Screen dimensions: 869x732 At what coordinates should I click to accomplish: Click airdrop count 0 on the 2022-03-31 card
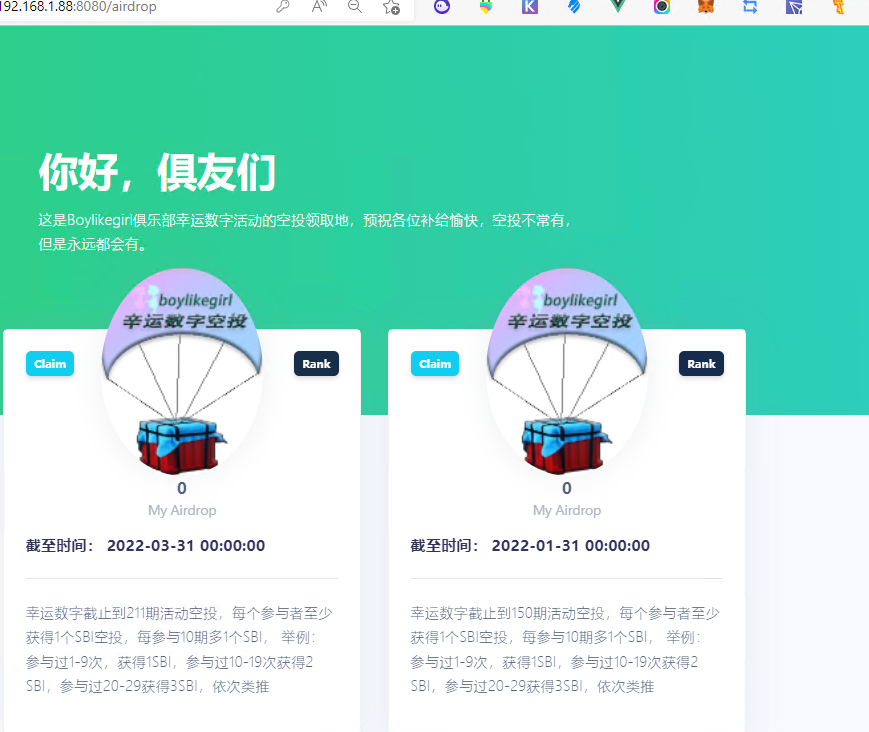click(182, 488)
